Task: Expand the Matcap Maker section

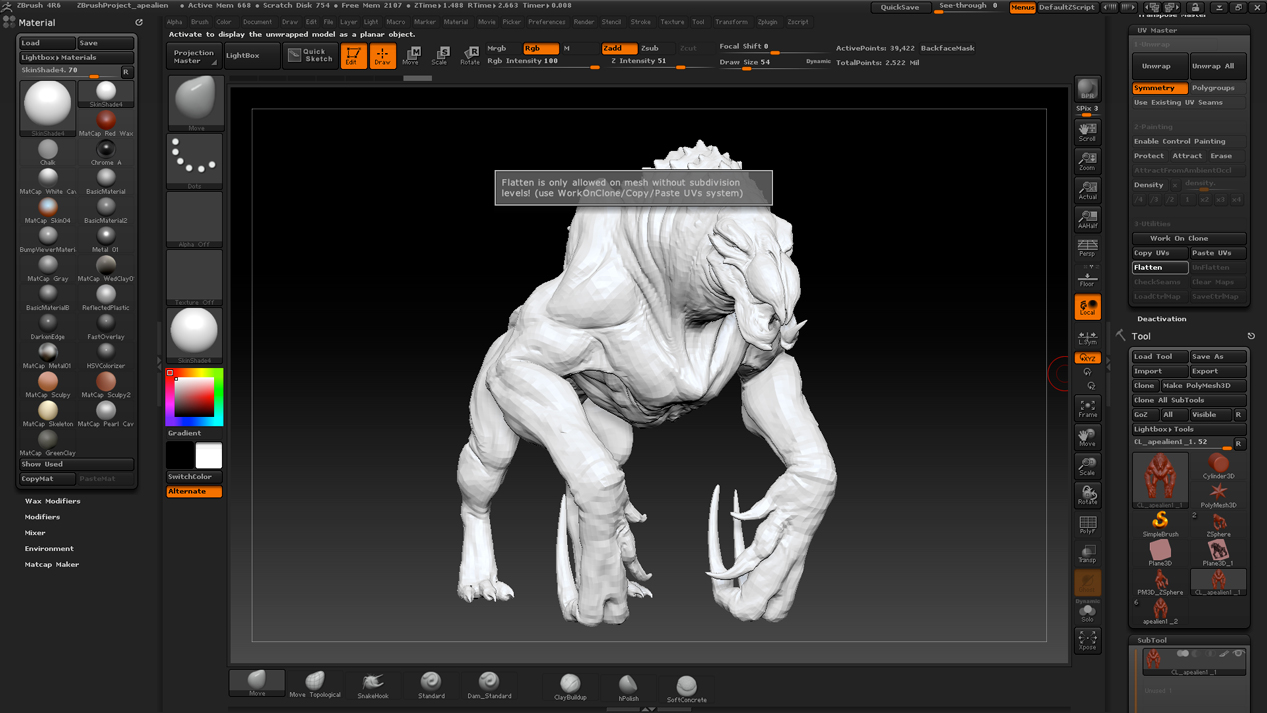Action: [x=51, y=564]
